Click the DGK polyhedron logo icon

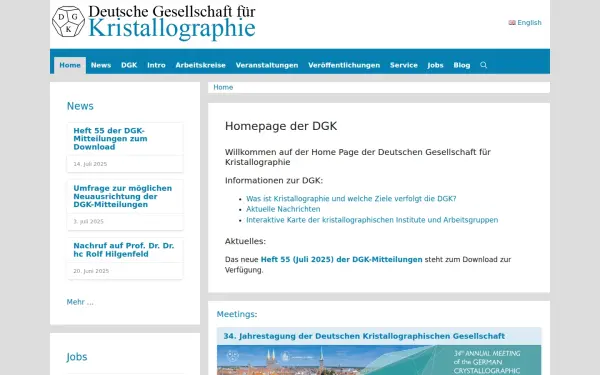coord(68,21)
